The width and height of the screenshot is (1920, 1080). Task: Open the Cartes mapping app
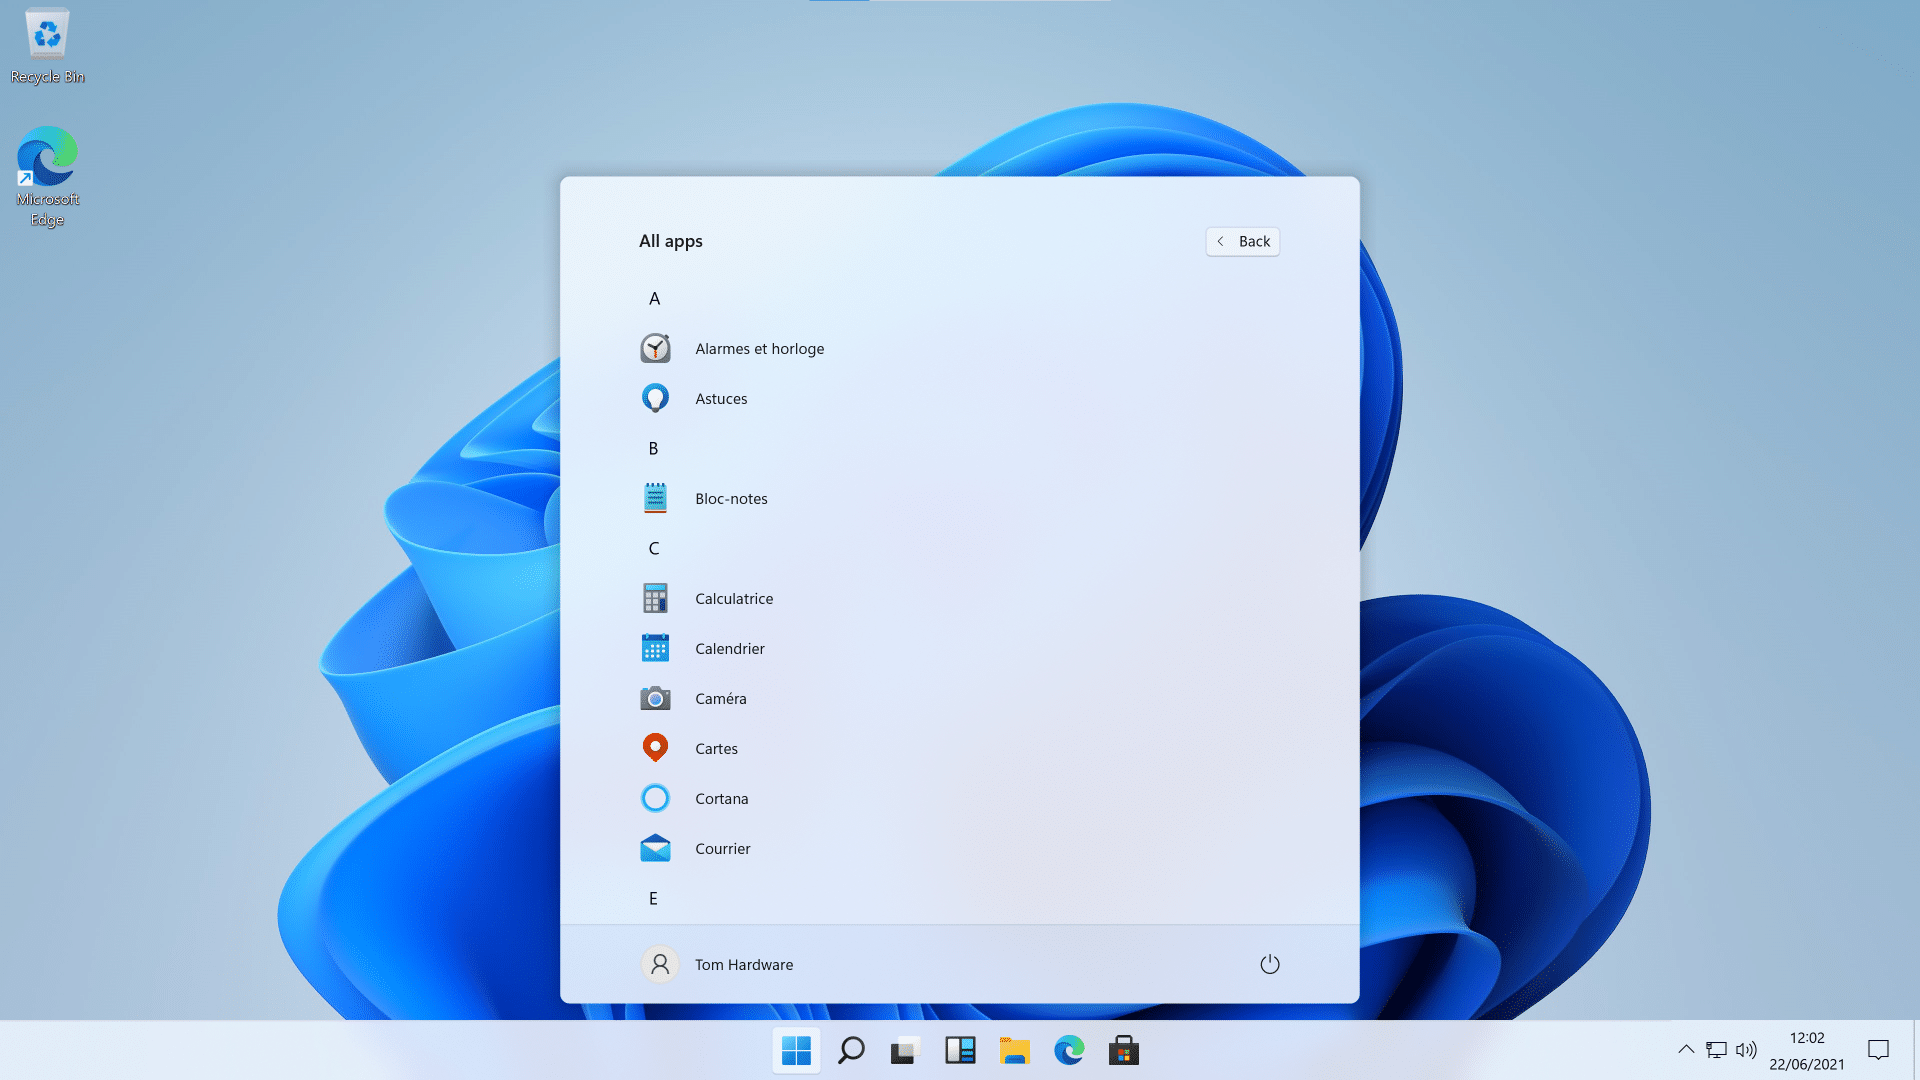pyautogui.click(x=716, y=748)
